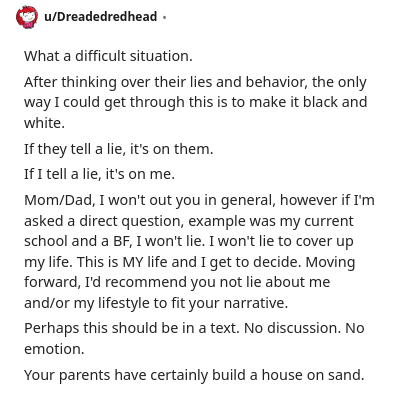Select the 'What a difficult situation.' sentence
400x410 pixels.
coord(108,56)
